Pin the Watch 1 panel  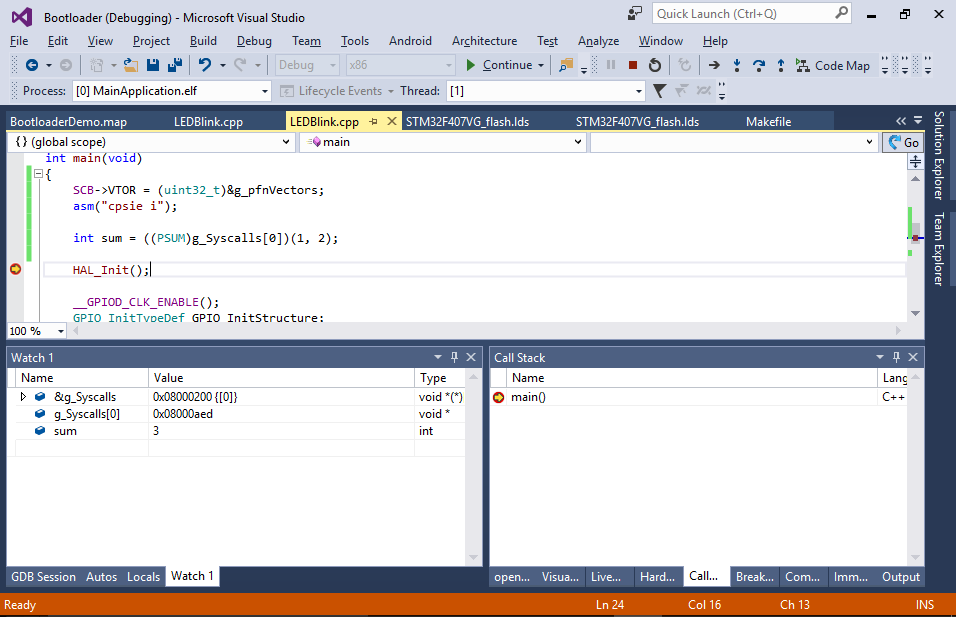pos(454,357)
